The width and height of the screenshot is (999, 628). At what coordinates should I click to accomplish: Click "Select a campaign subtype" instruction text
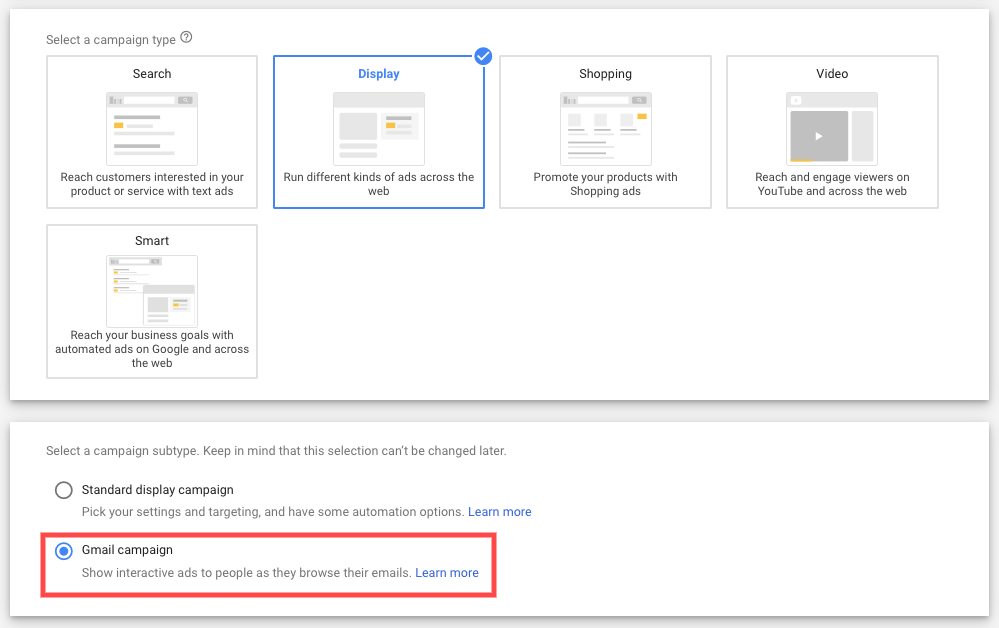pyautogui.click(x=276, y=451)
